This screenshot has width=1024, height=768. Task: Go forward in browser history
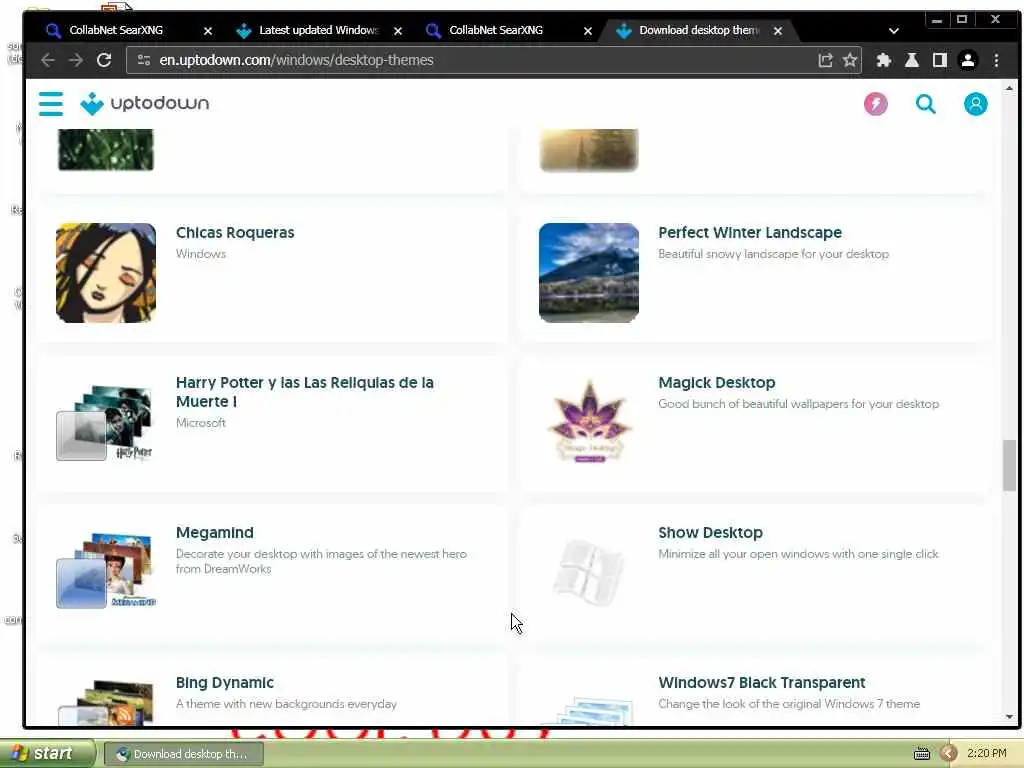click(x=76, y=60)
